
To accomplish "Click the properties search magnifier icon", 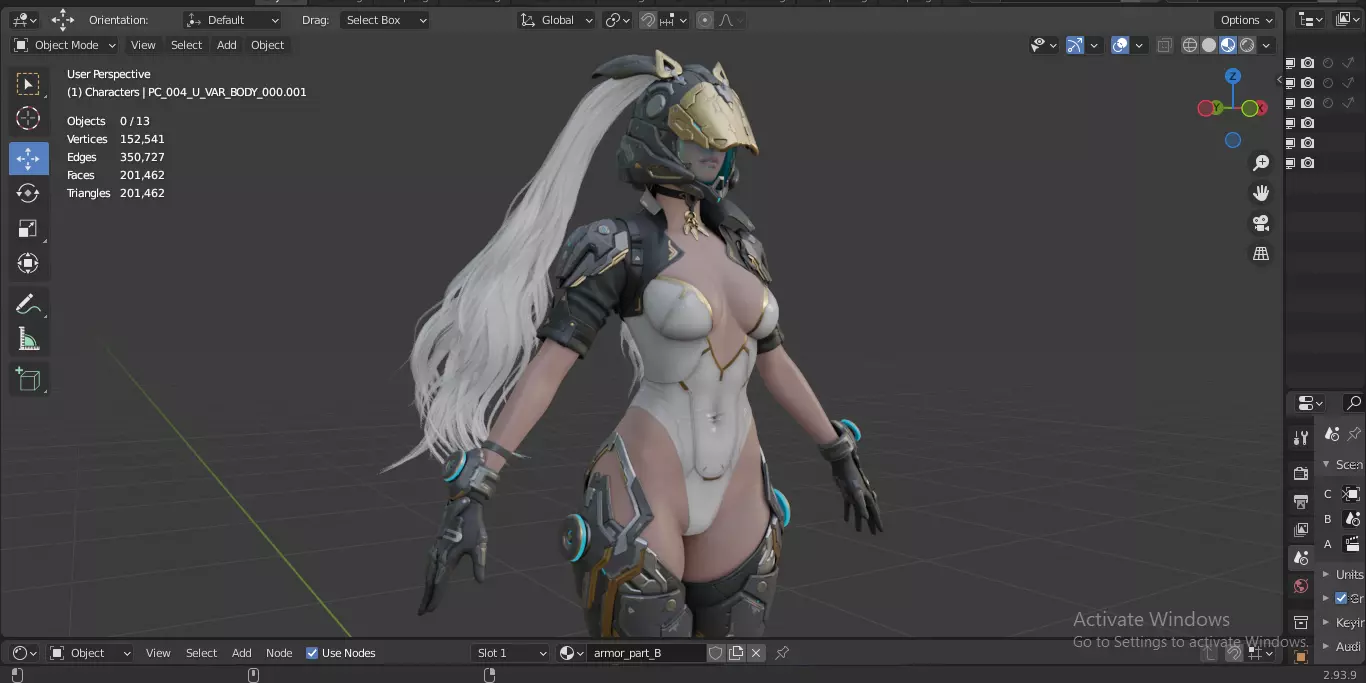I will tap(1353, 403).
